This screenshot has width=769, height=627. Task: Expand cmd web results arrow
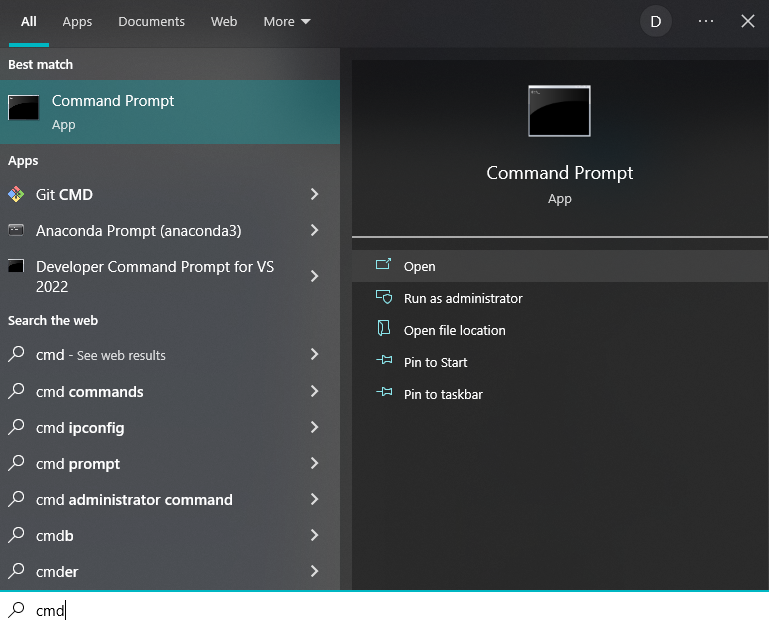314,354
